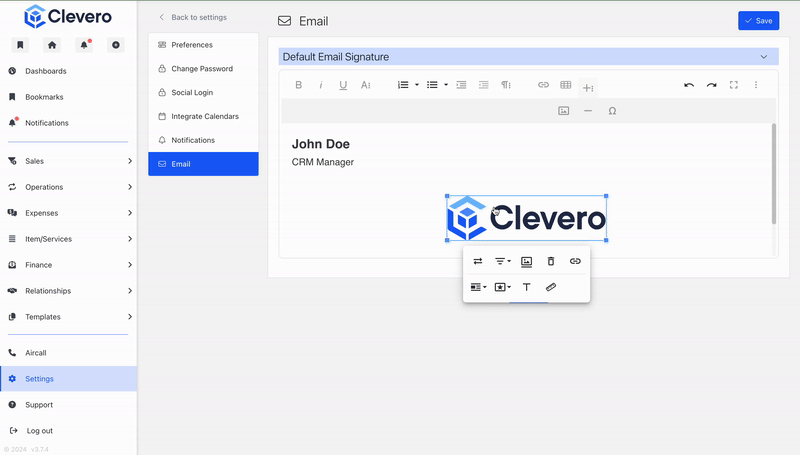
Task: Delete the selected image using trash icon
Action: tap(551, 261)
